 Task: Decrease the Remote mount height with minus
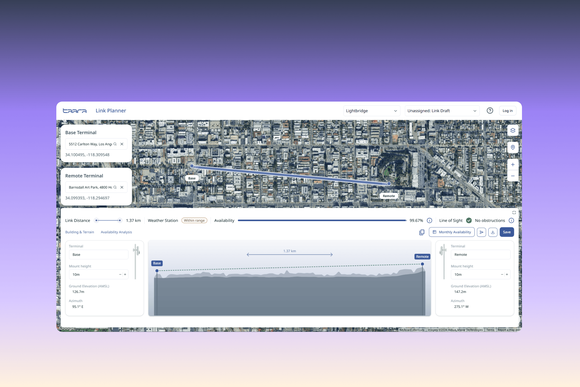(x=502, y=275)
